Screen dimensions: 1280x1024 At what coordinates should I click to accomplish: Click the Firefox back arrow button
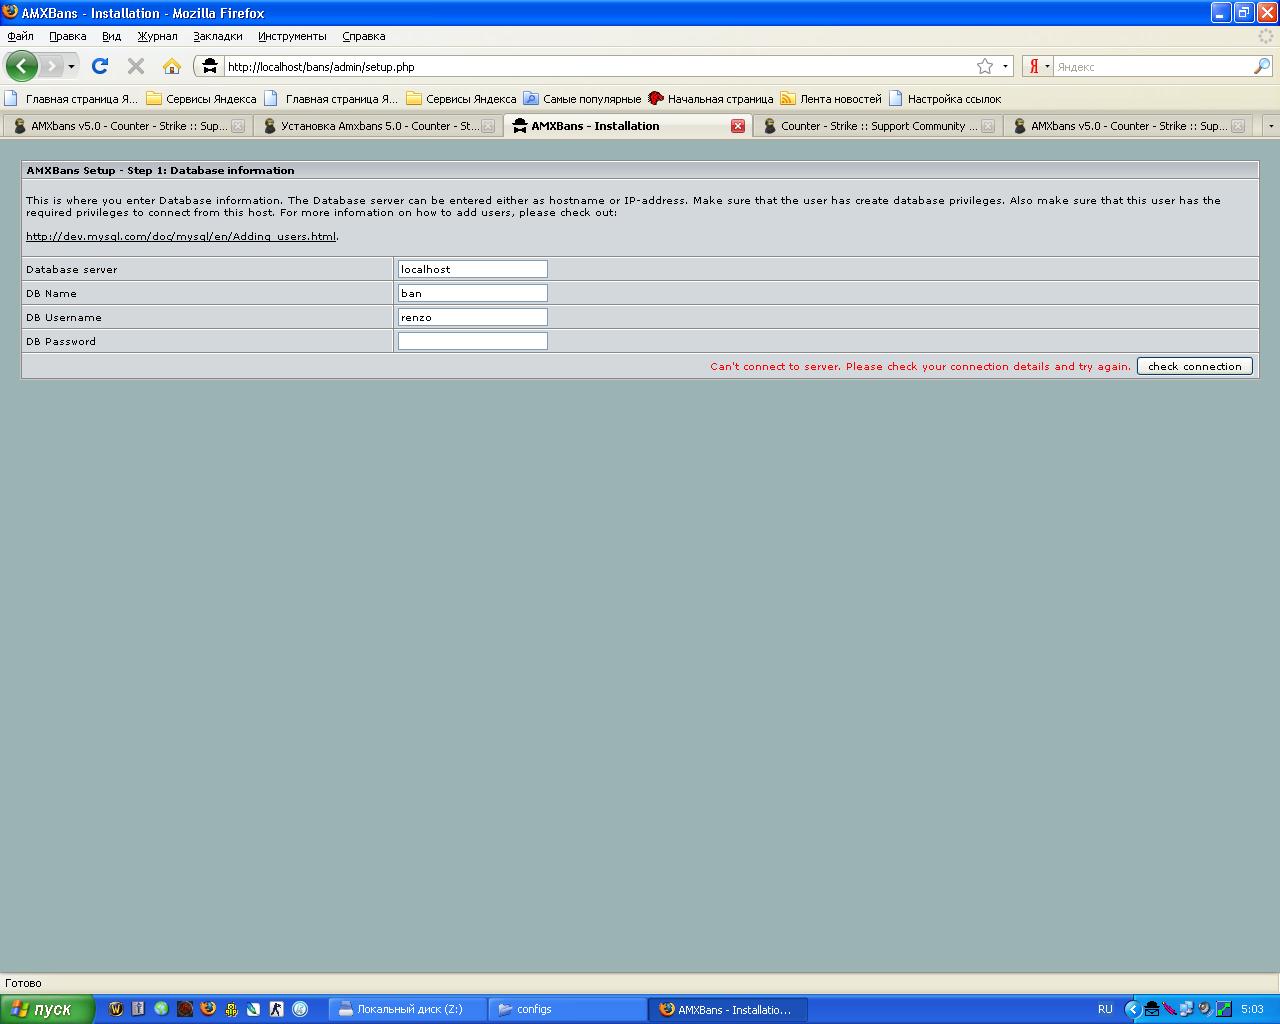(x=21, y=66)
